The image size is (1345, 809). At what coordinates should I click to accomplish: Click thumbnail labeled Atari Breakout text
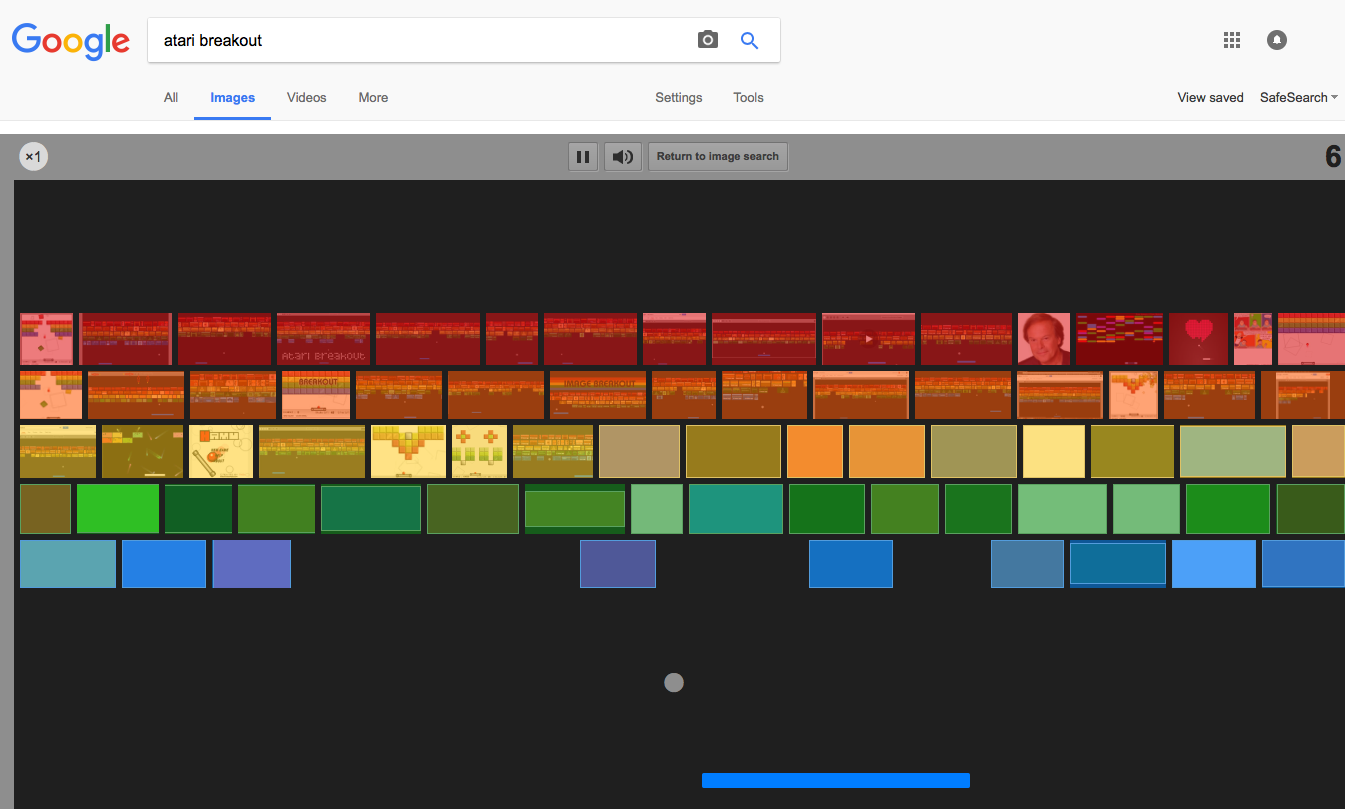(323, 339)
